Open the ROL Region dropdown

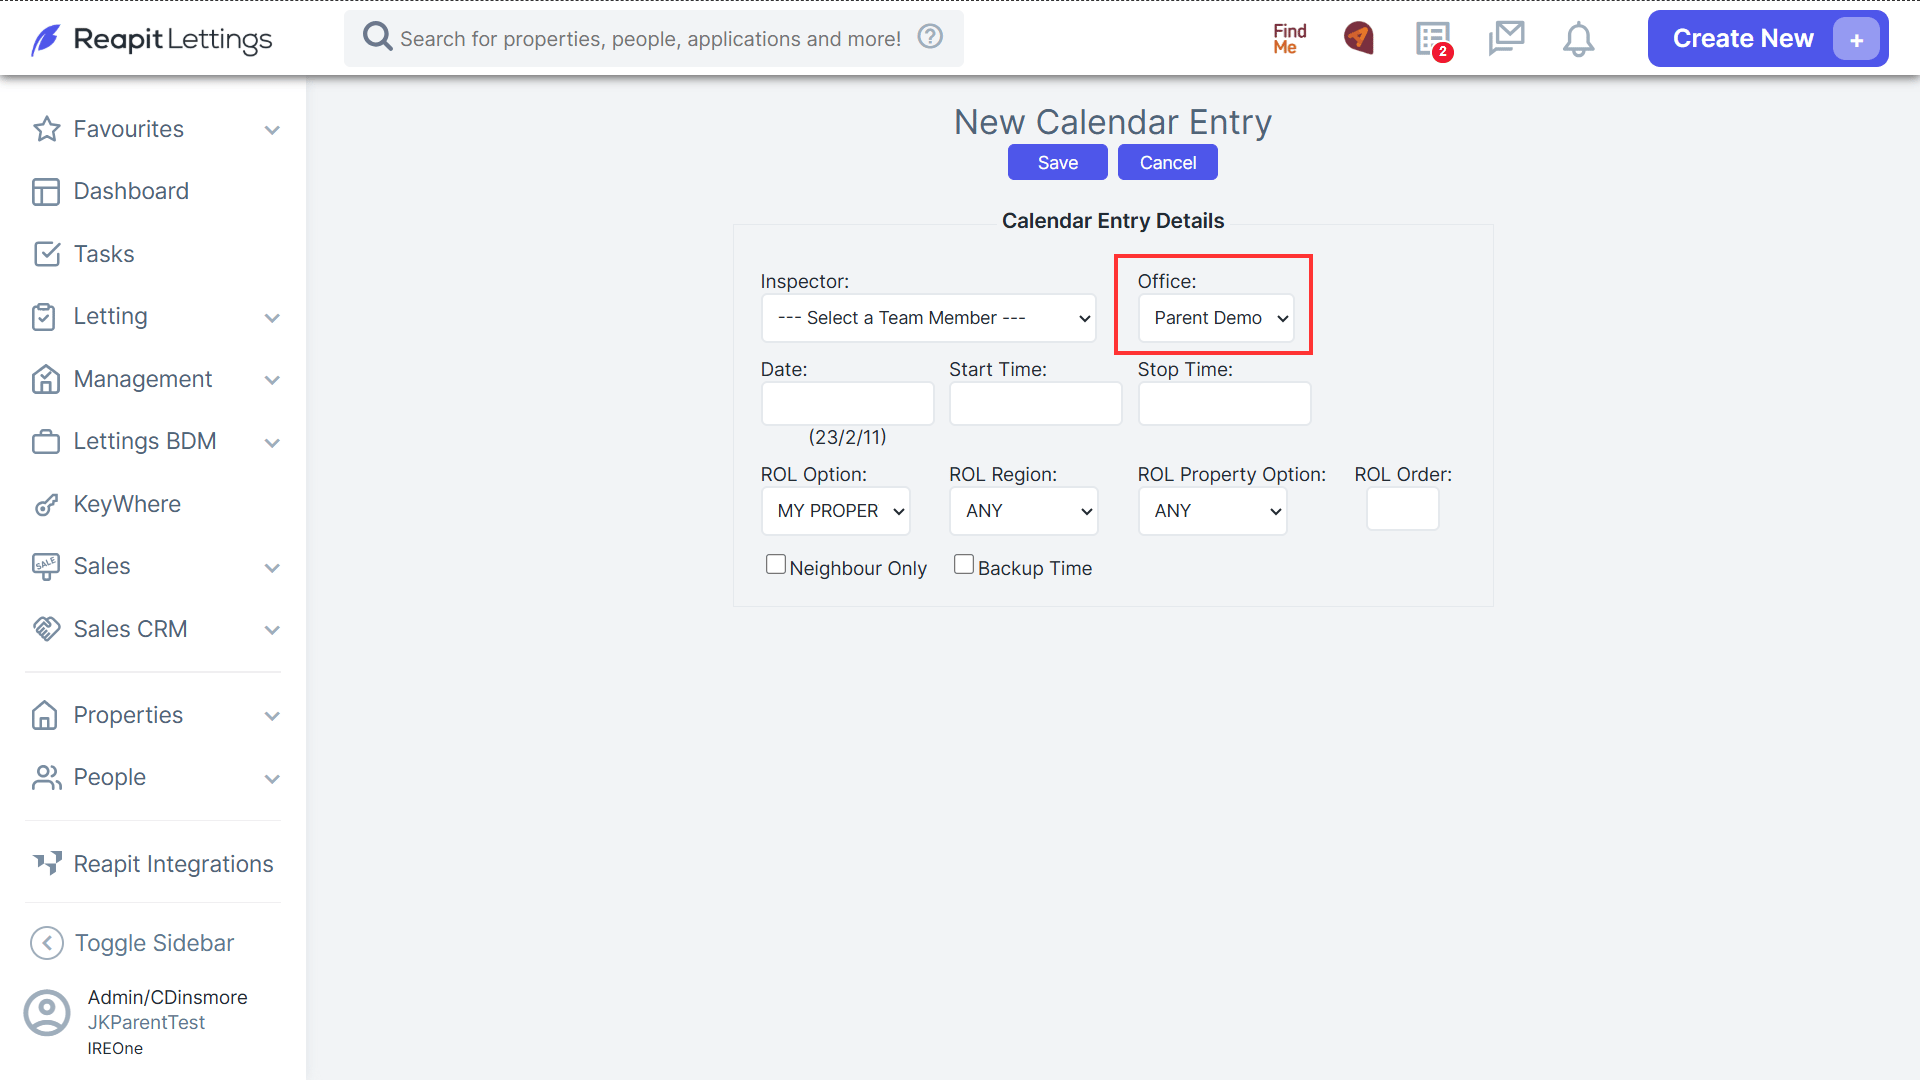point(1024,511)
